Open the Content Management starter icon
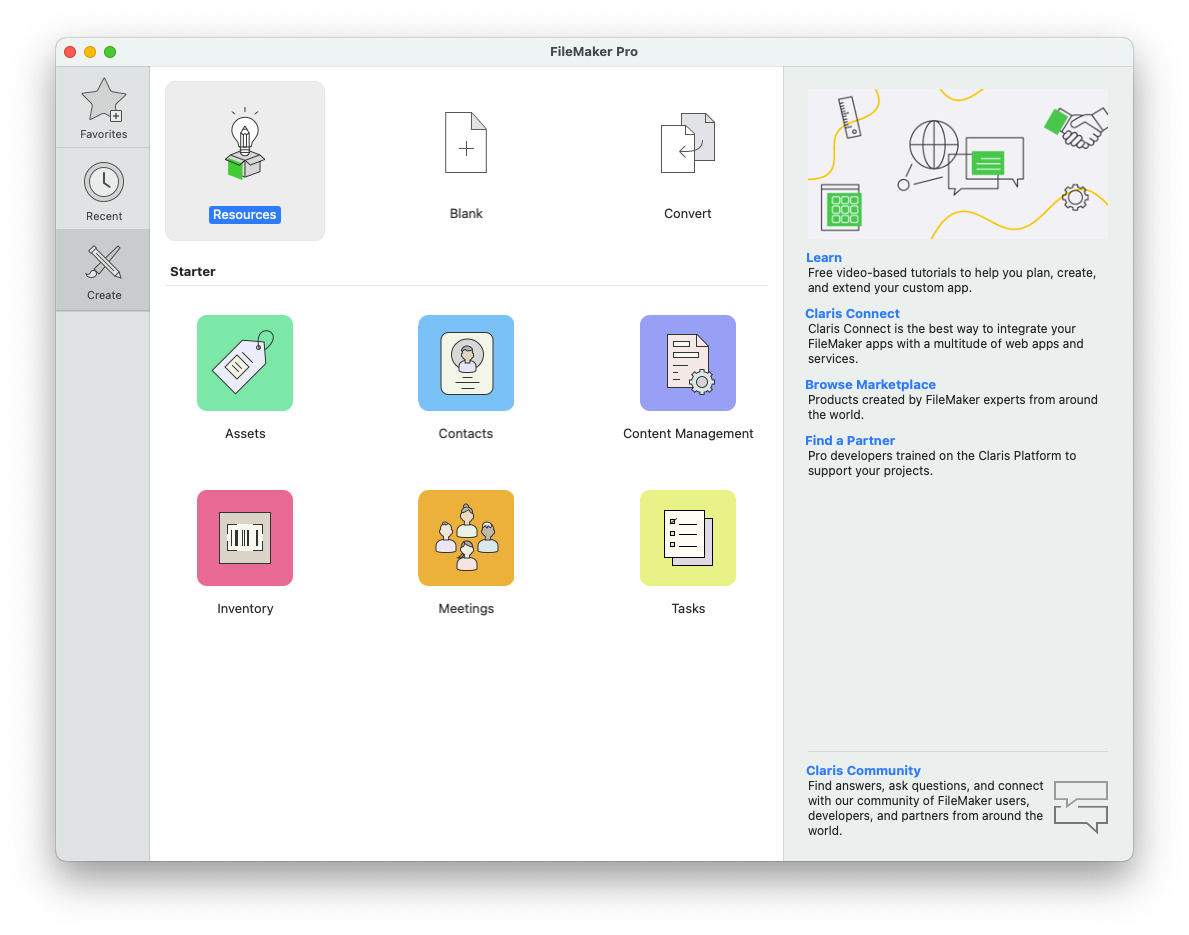 [x=688, y=363]
